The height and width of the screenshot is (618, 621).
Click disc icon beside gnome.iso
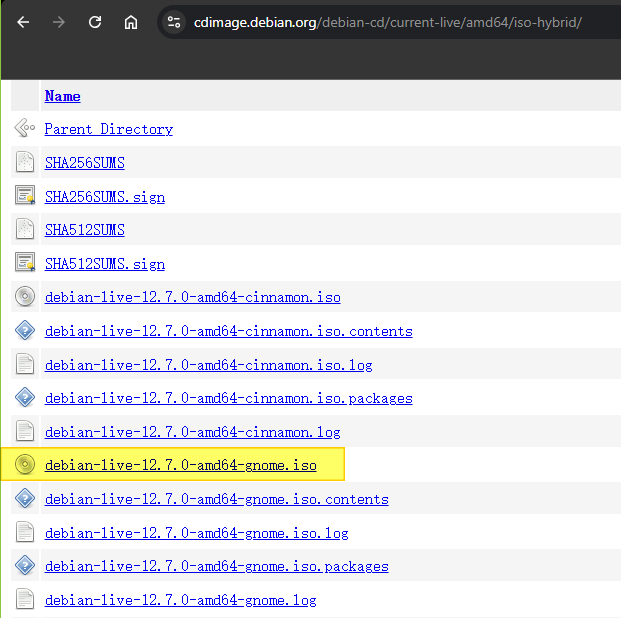[x=25, y=464]
